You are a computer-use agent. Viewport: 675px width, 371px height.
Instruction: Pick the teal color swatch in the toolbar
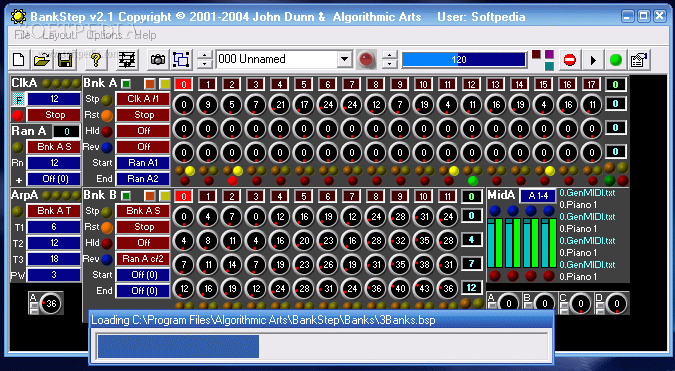click(x=549, y=66)
